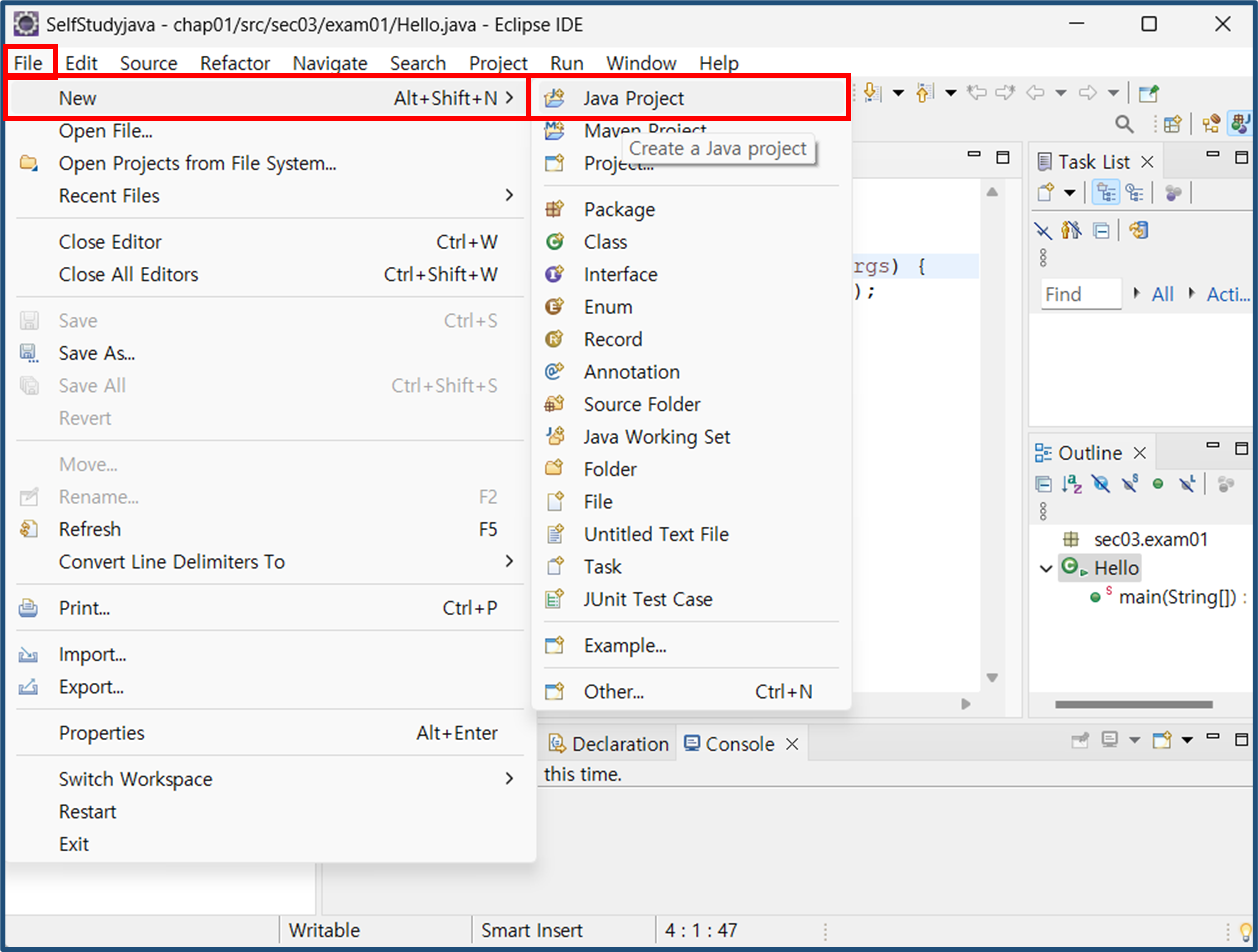Viewport: 1258px width, 952px height.
Task: Toggle Hide Non-Public Members green dot
Action: point(1158,484)
